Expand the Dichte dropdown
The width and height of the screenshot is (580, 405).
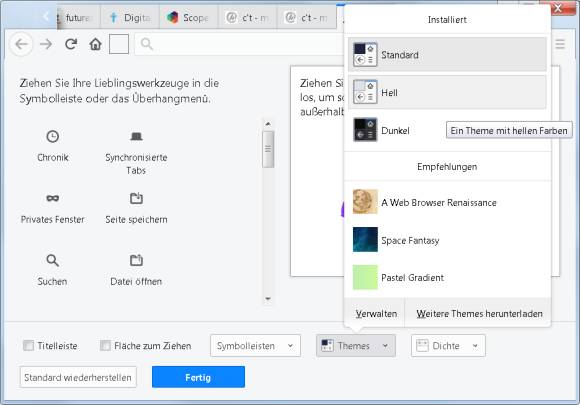pos(448,345)
